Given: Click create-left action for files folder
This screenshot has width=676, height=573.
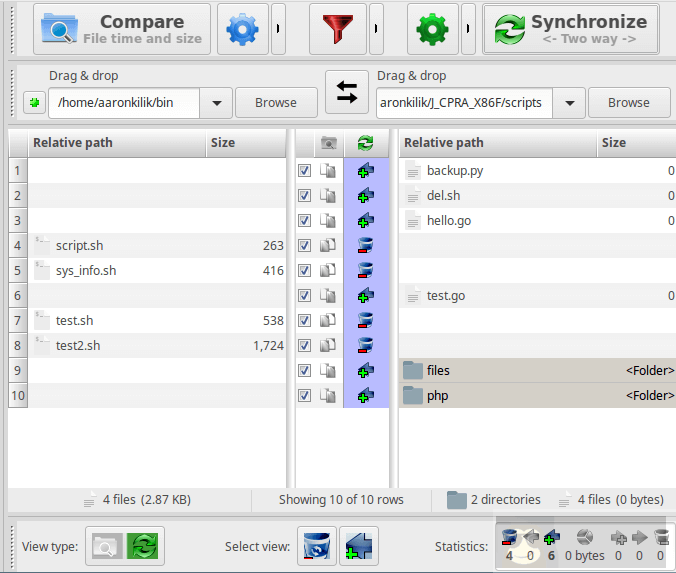Looking at the screenshot, I should 366,371.
